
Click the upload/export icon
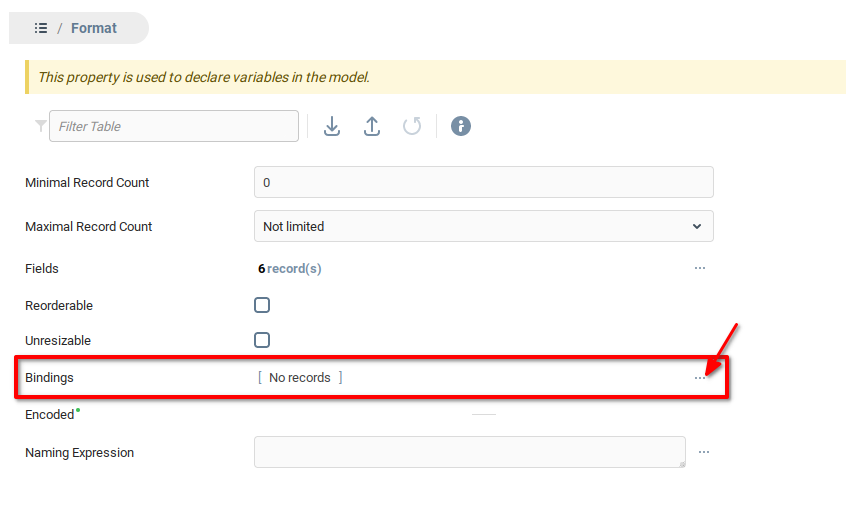tap(372, 126)
